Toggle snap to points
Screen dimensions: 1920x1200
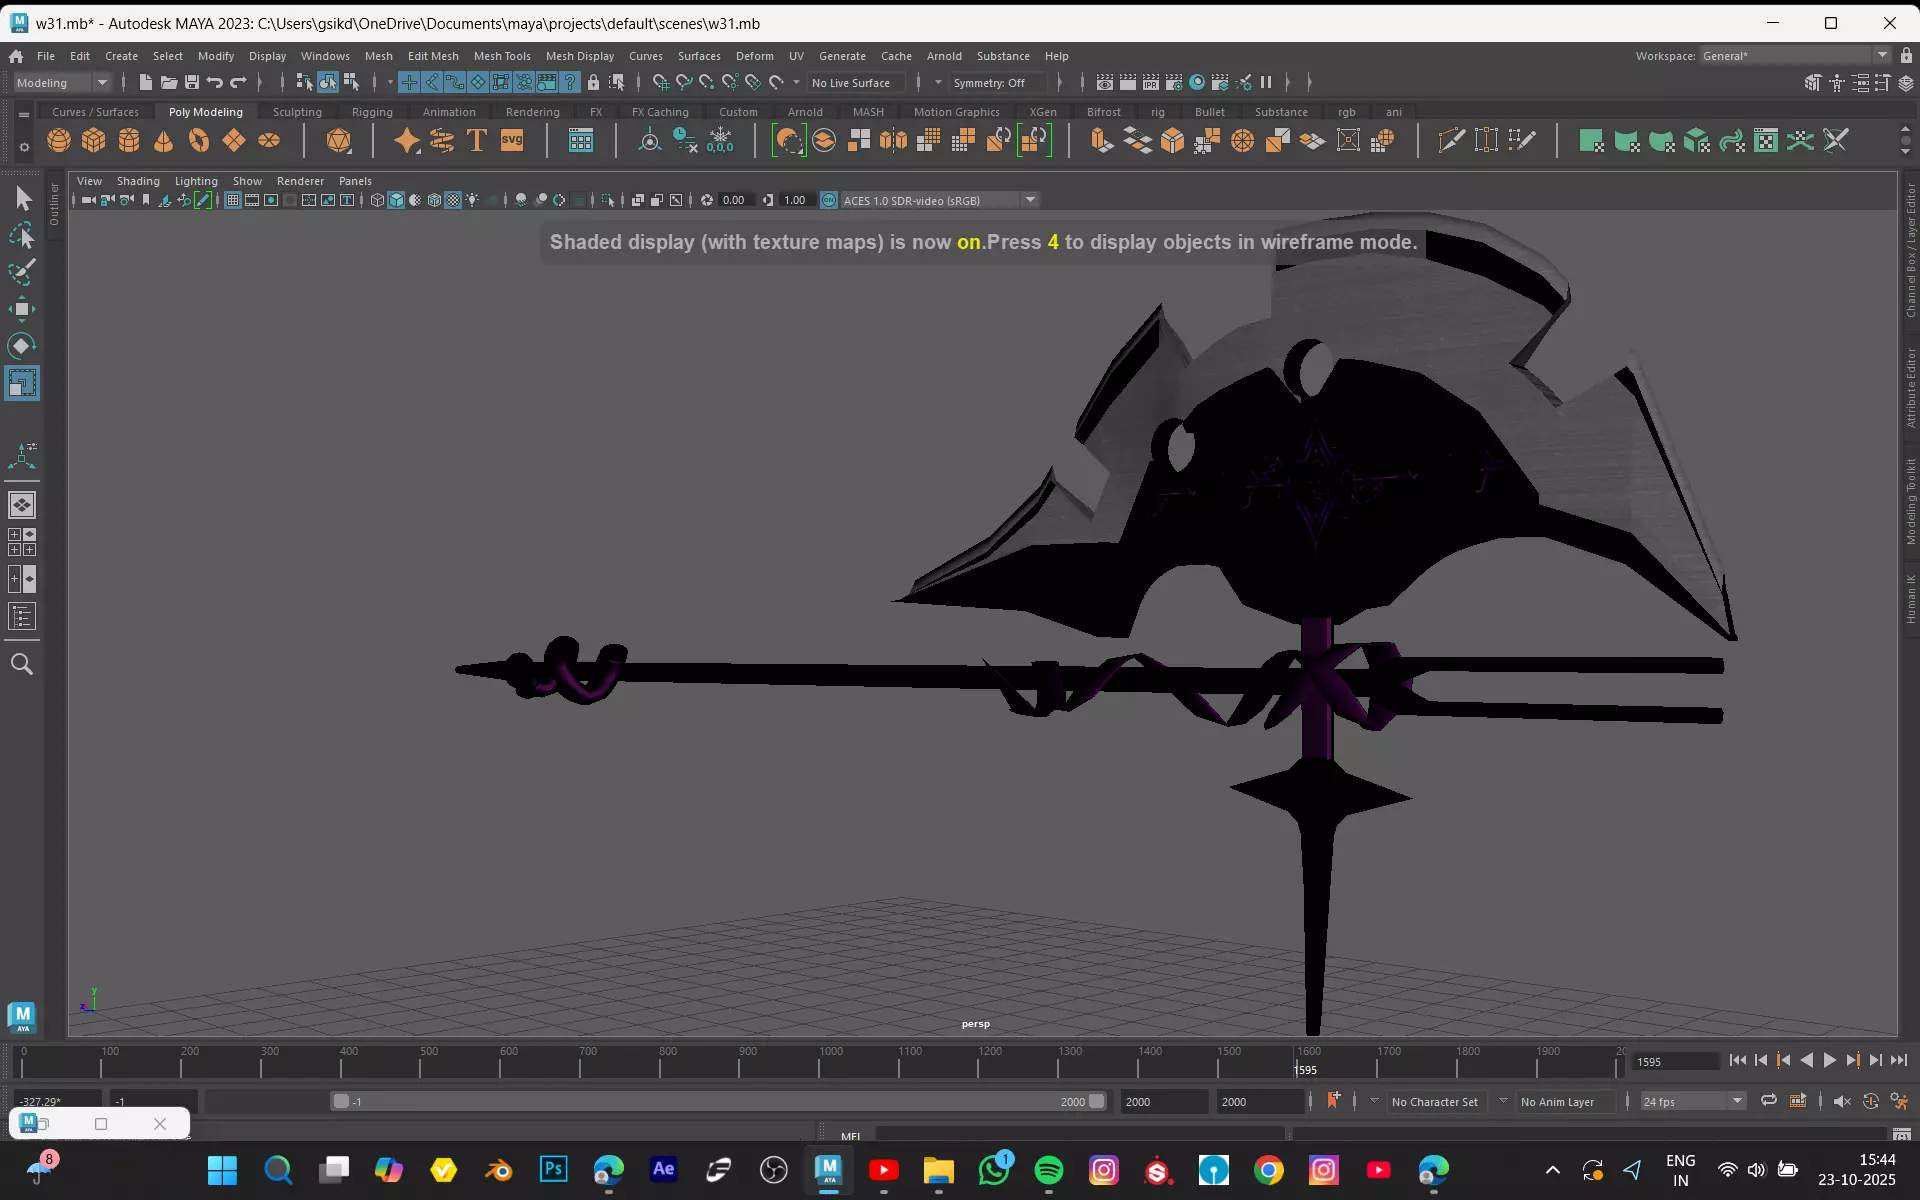pyautogui.click(x=707, y=82)
